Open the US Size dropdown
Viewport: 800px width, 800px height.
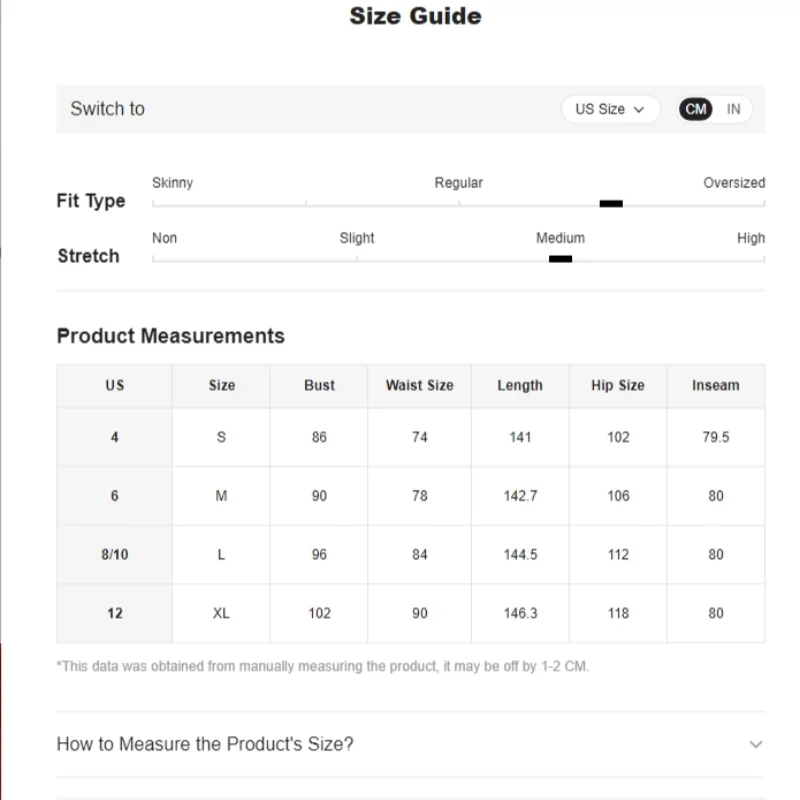tap(611, 109)
